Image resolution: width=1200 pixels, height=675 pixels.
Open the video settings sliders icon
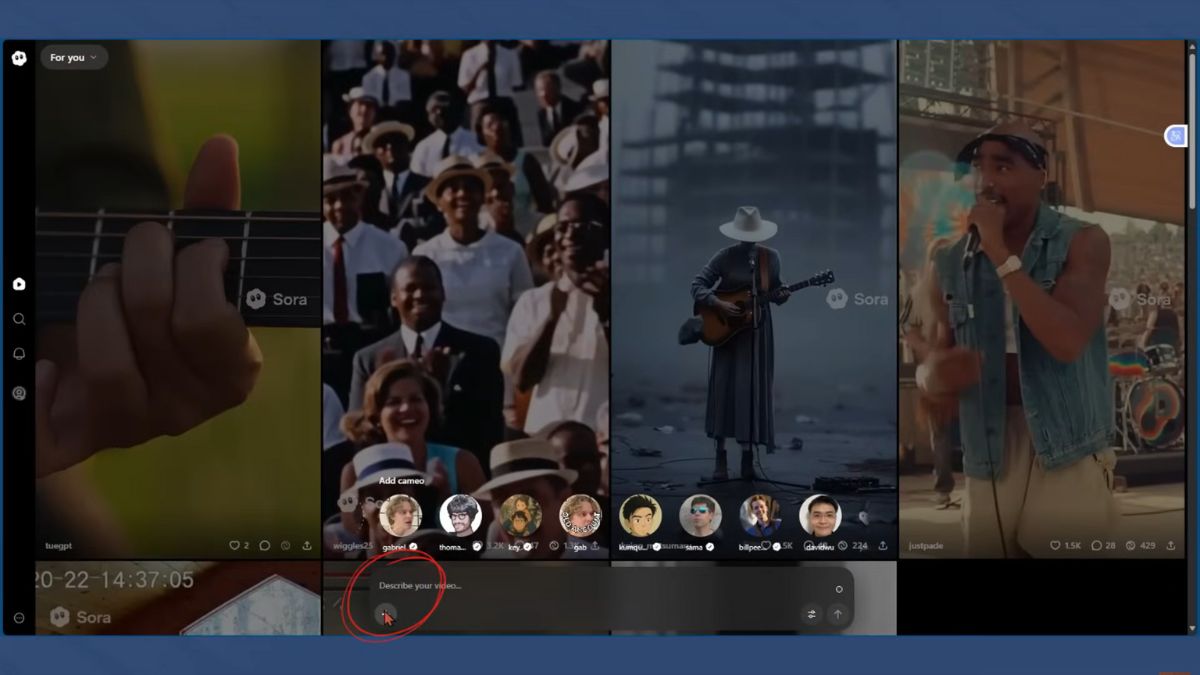811,614
